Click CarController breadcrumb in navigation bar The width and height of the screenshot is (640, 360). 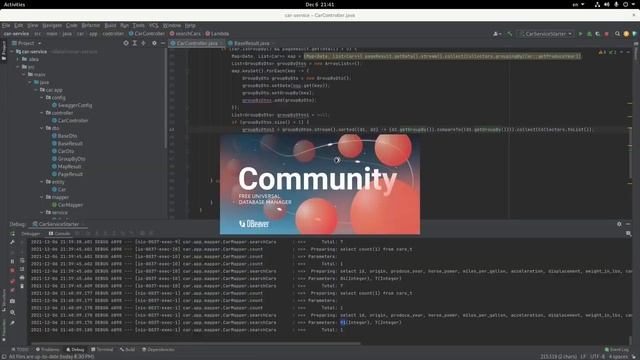[147, 34]
